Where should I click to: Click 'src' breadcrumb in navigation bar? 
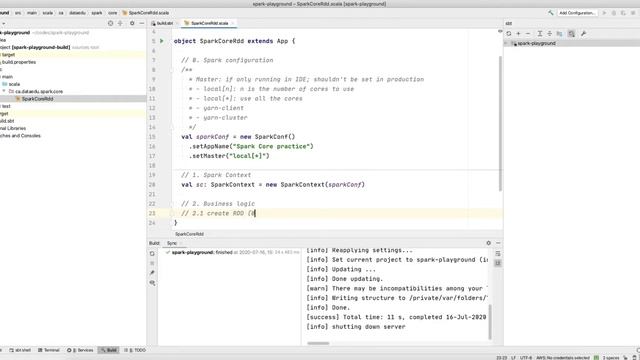point(18,13)
